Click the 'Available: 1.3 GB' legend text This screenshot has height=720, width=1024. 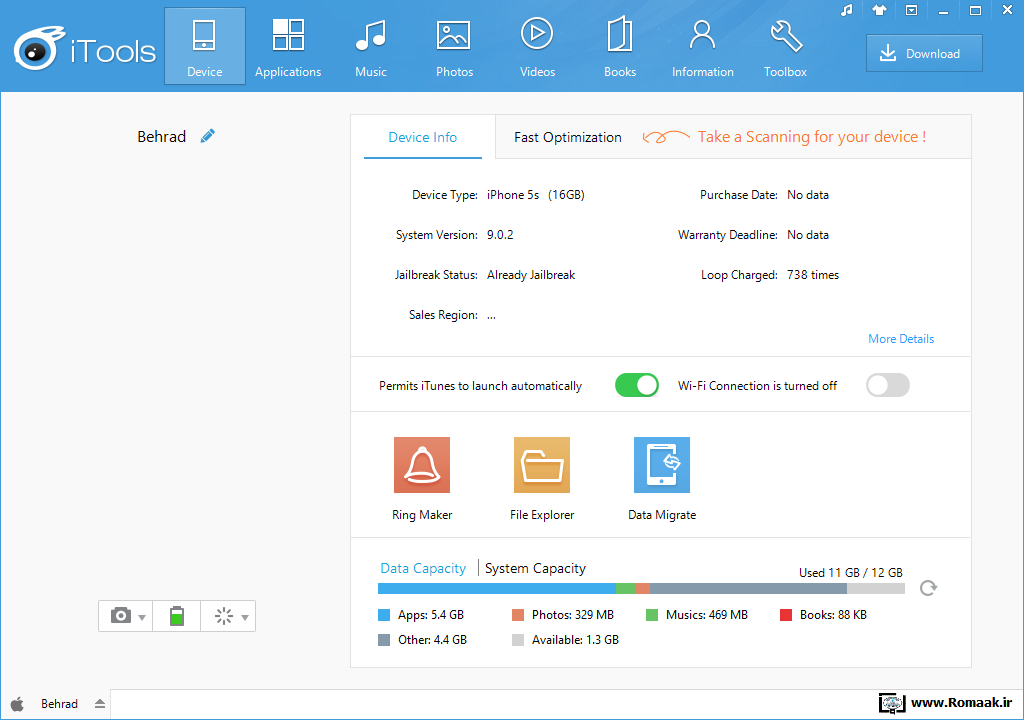[575, 640]
